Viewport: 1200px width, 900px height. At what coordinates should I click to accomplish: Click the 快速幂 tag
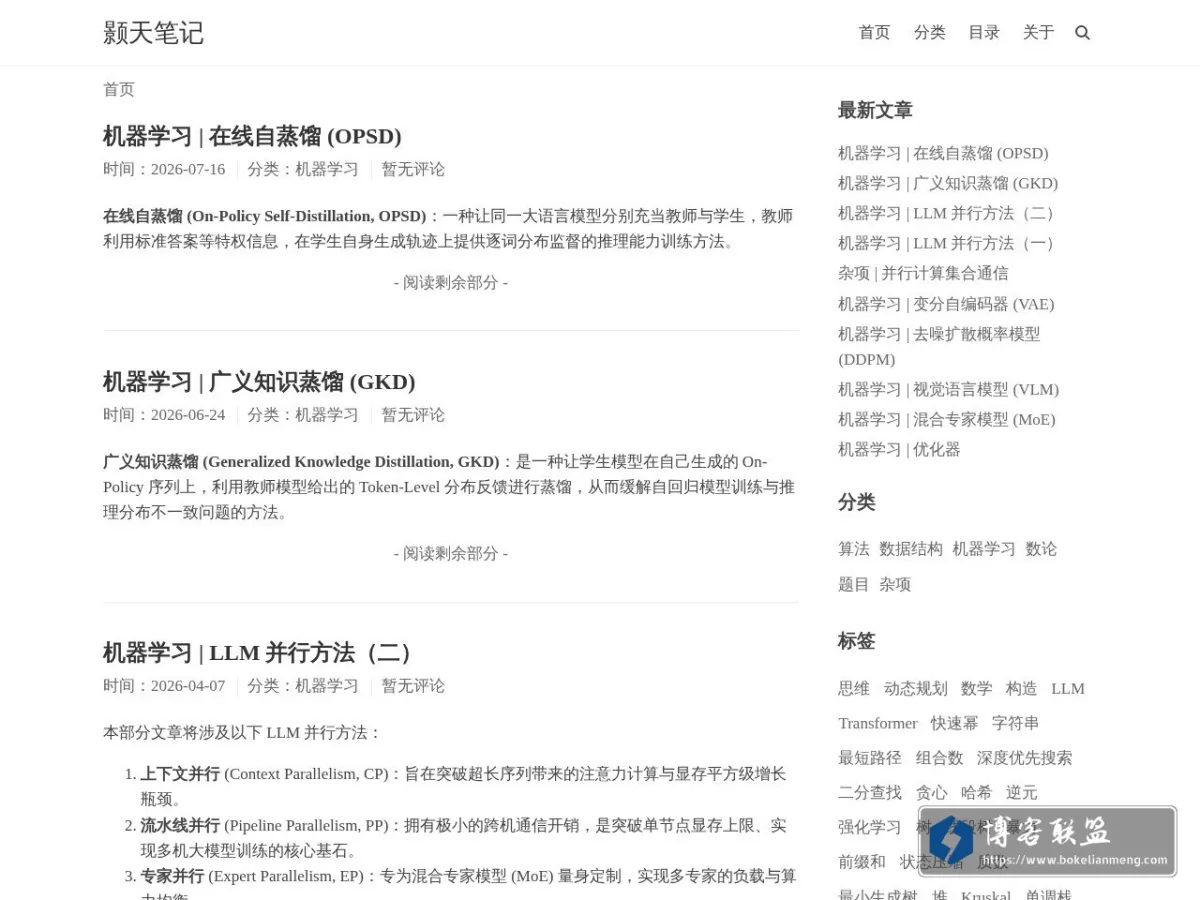pyautogui.click(x=954, y=723)
